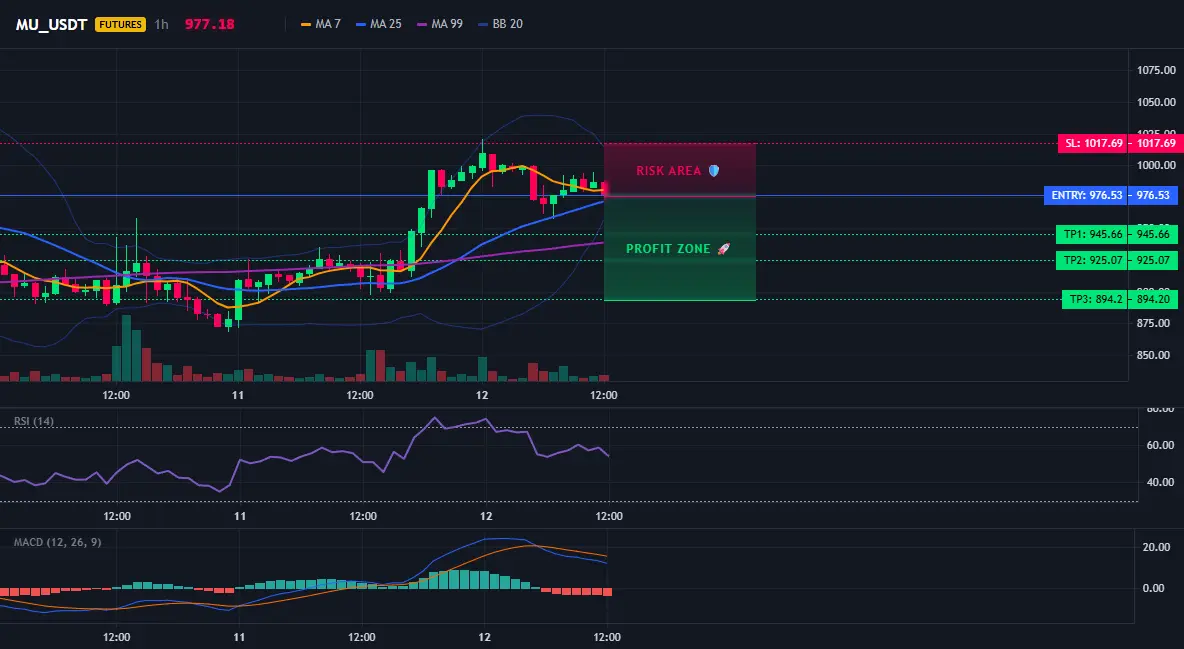Toggle the MA 7 legend indicator
The image size is (1184, 649).
321,24
